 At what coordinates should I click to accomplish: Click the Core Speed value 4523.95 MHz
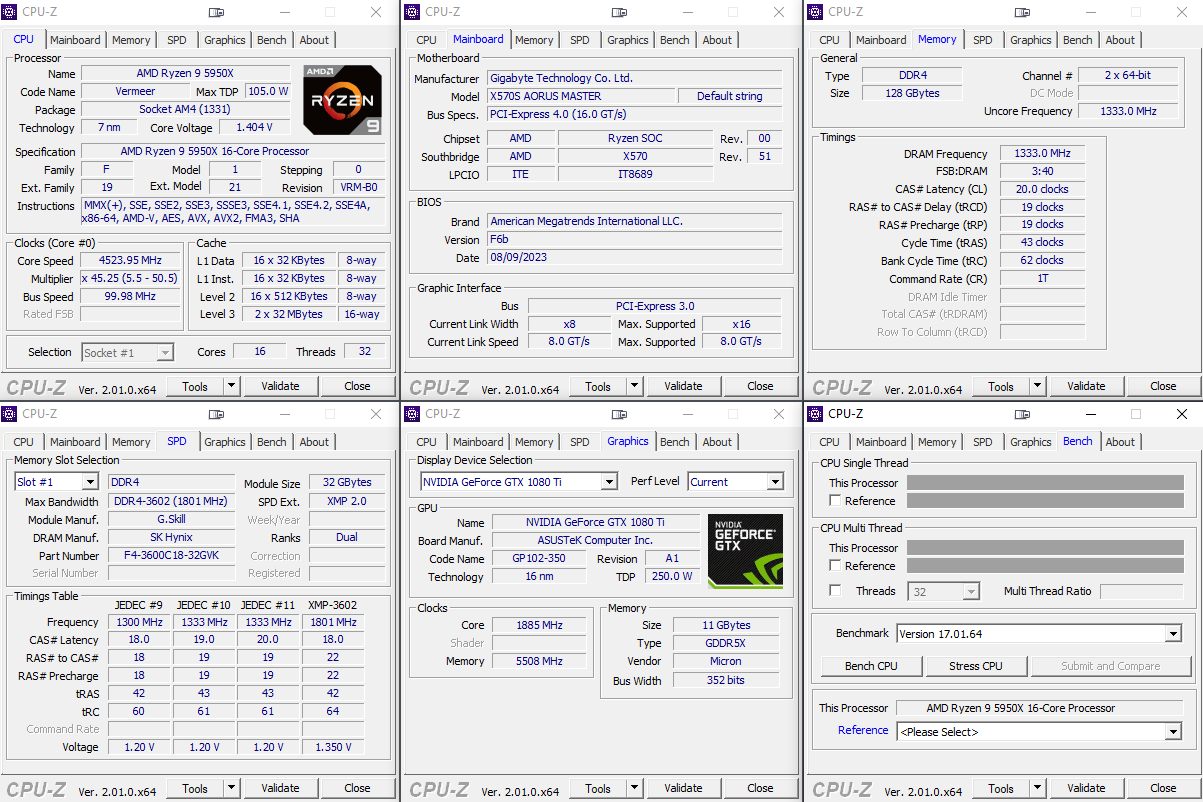(131, 261)
